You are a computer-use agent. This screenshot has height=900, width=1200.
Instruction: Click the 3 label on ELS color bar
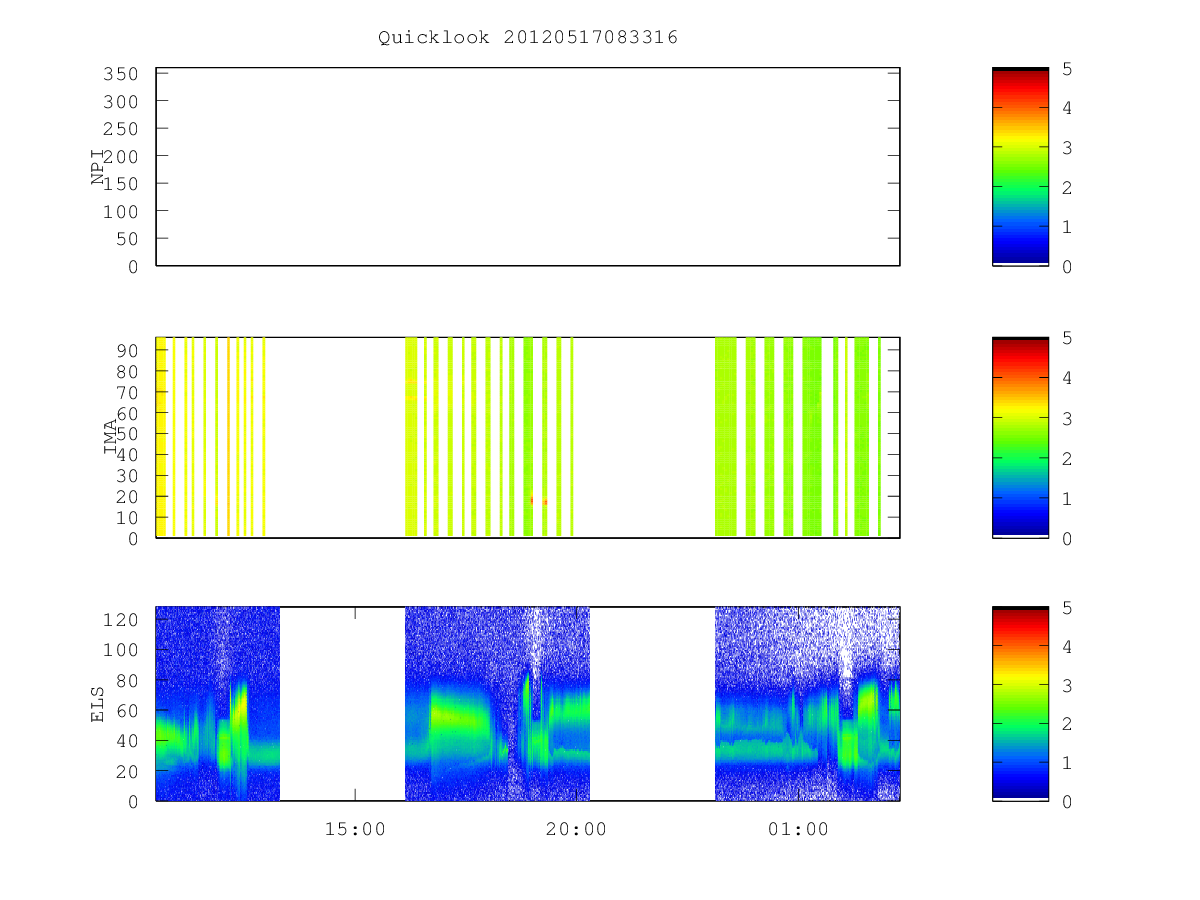tap(1067, 685)
